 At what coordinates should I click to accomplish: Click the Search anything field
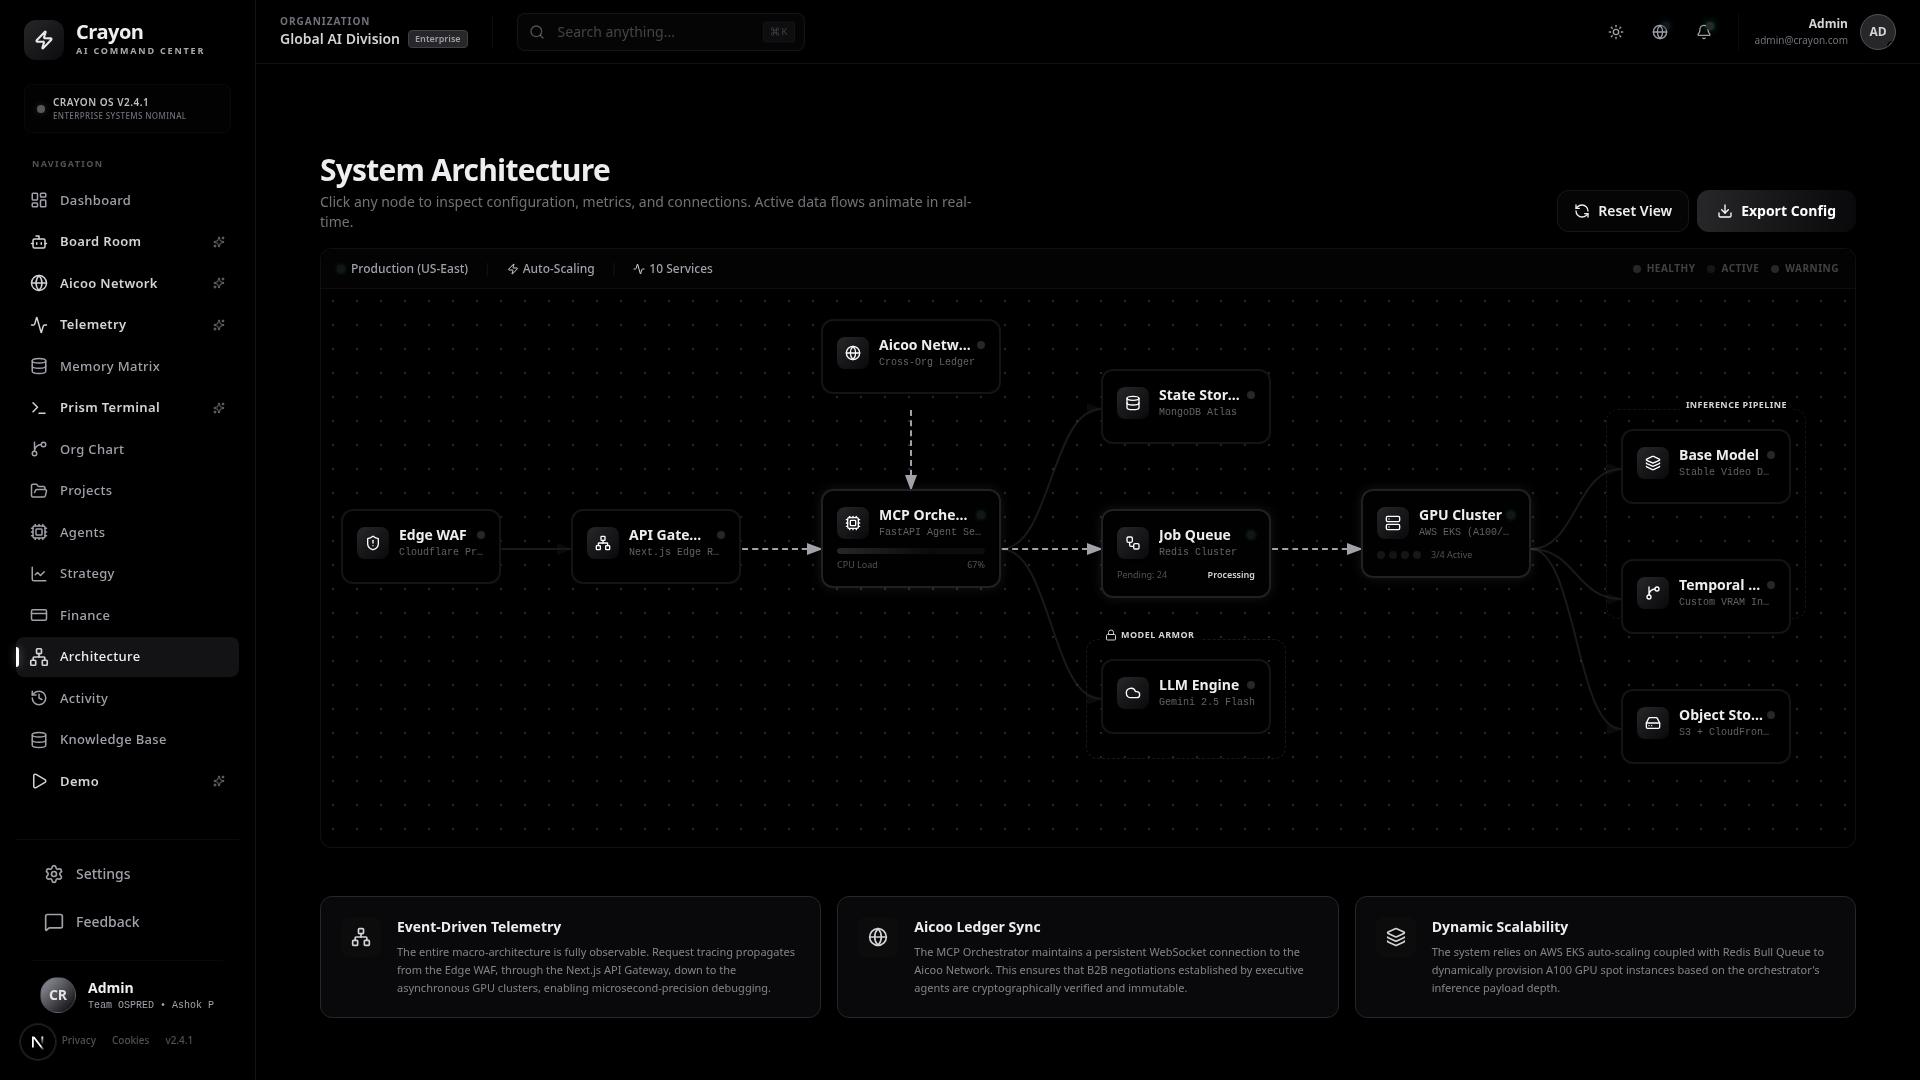click(x=661, y=32)
